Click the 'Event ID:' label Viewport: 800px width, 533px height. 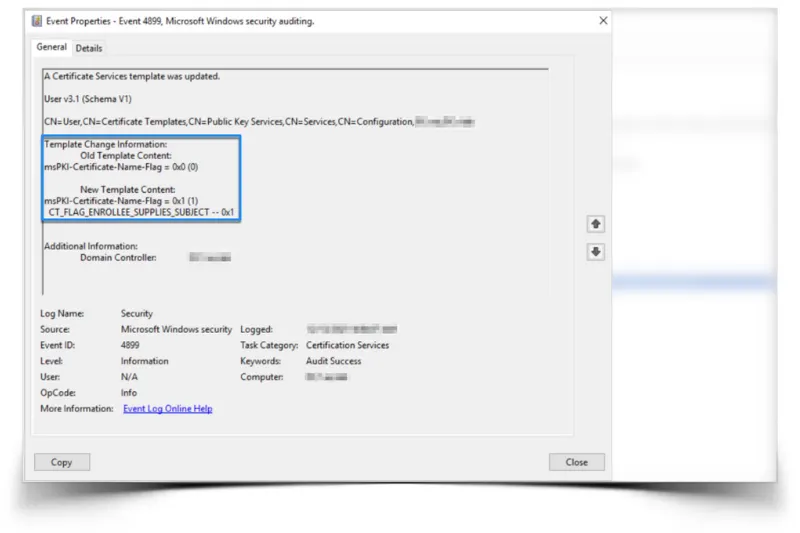(57, 345)
